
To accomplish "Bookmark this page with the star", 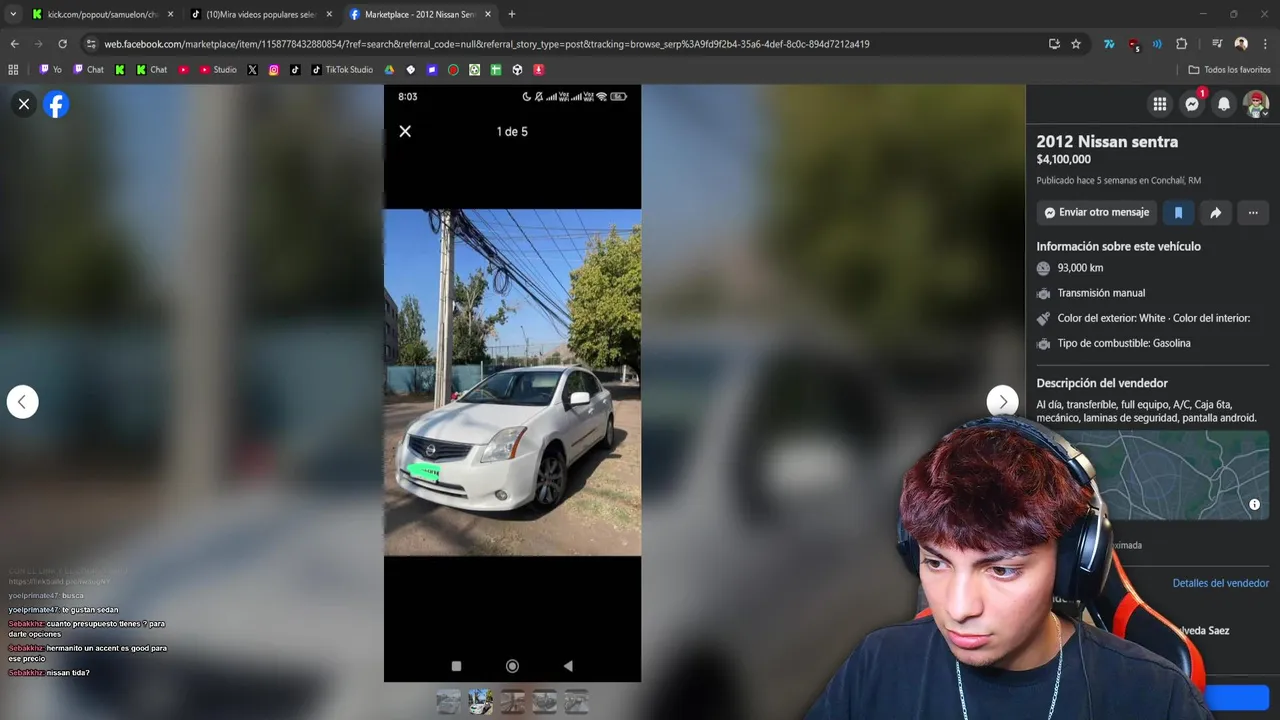I will (x=1076, y=44).
